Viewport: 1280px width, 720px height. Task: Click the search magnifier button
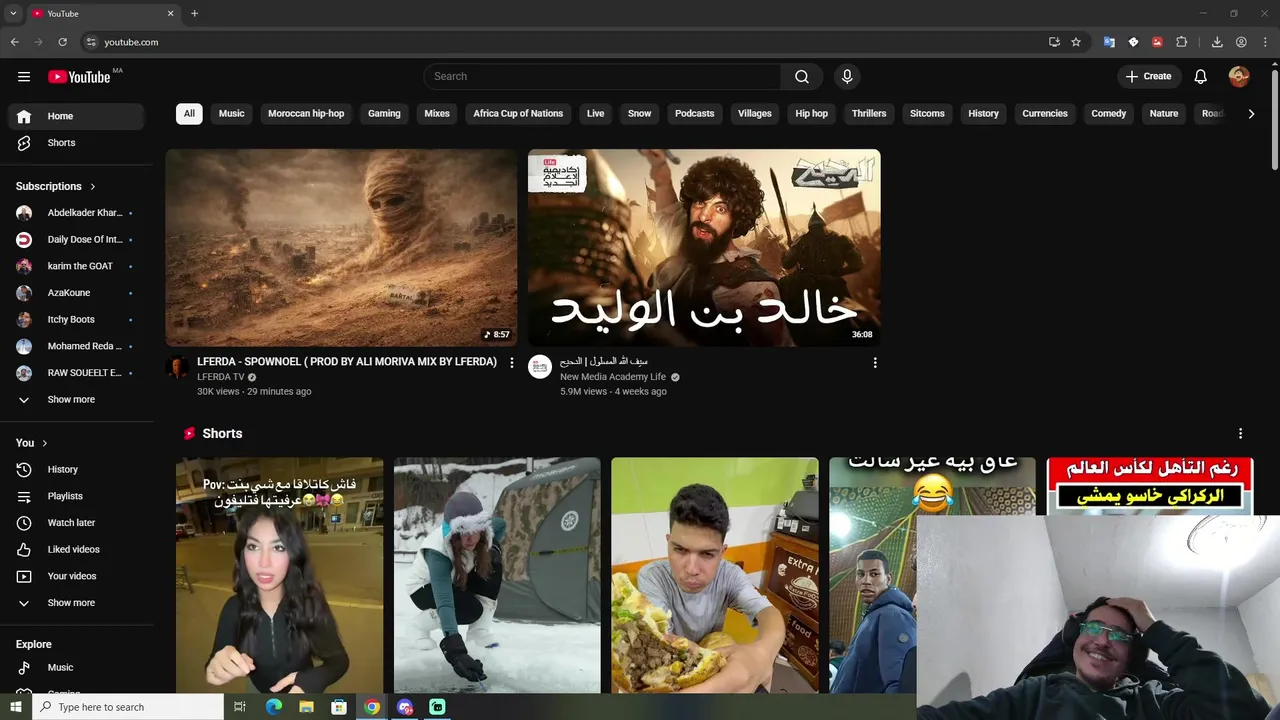802,77
